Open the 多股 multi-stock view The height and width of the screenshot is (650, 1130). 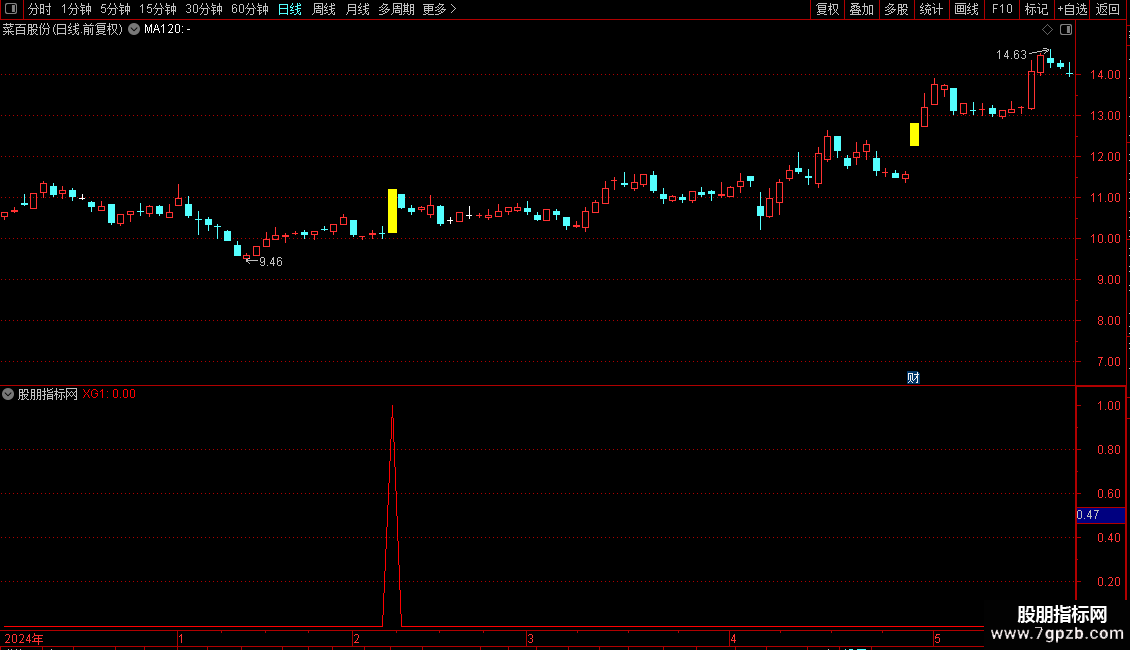point(896,9)
